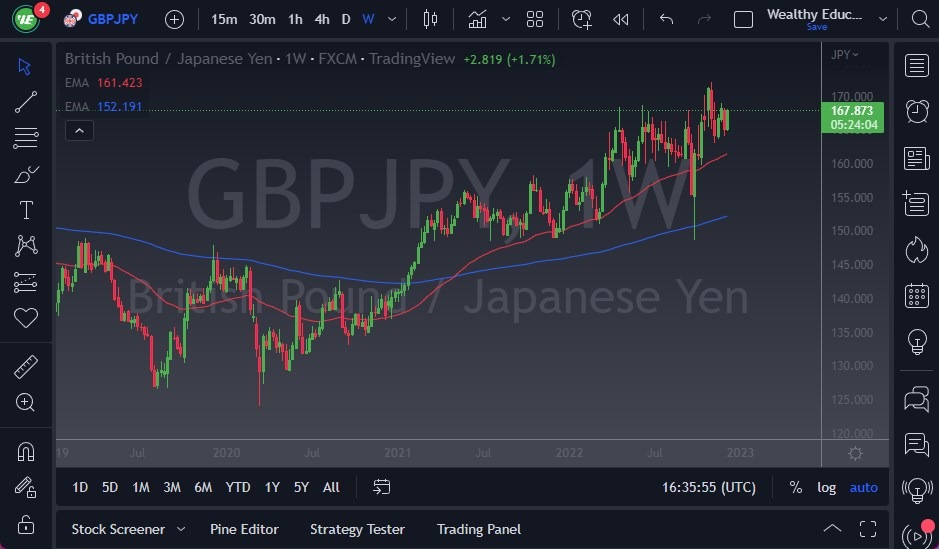Open the Stock Screener tab

118,529
